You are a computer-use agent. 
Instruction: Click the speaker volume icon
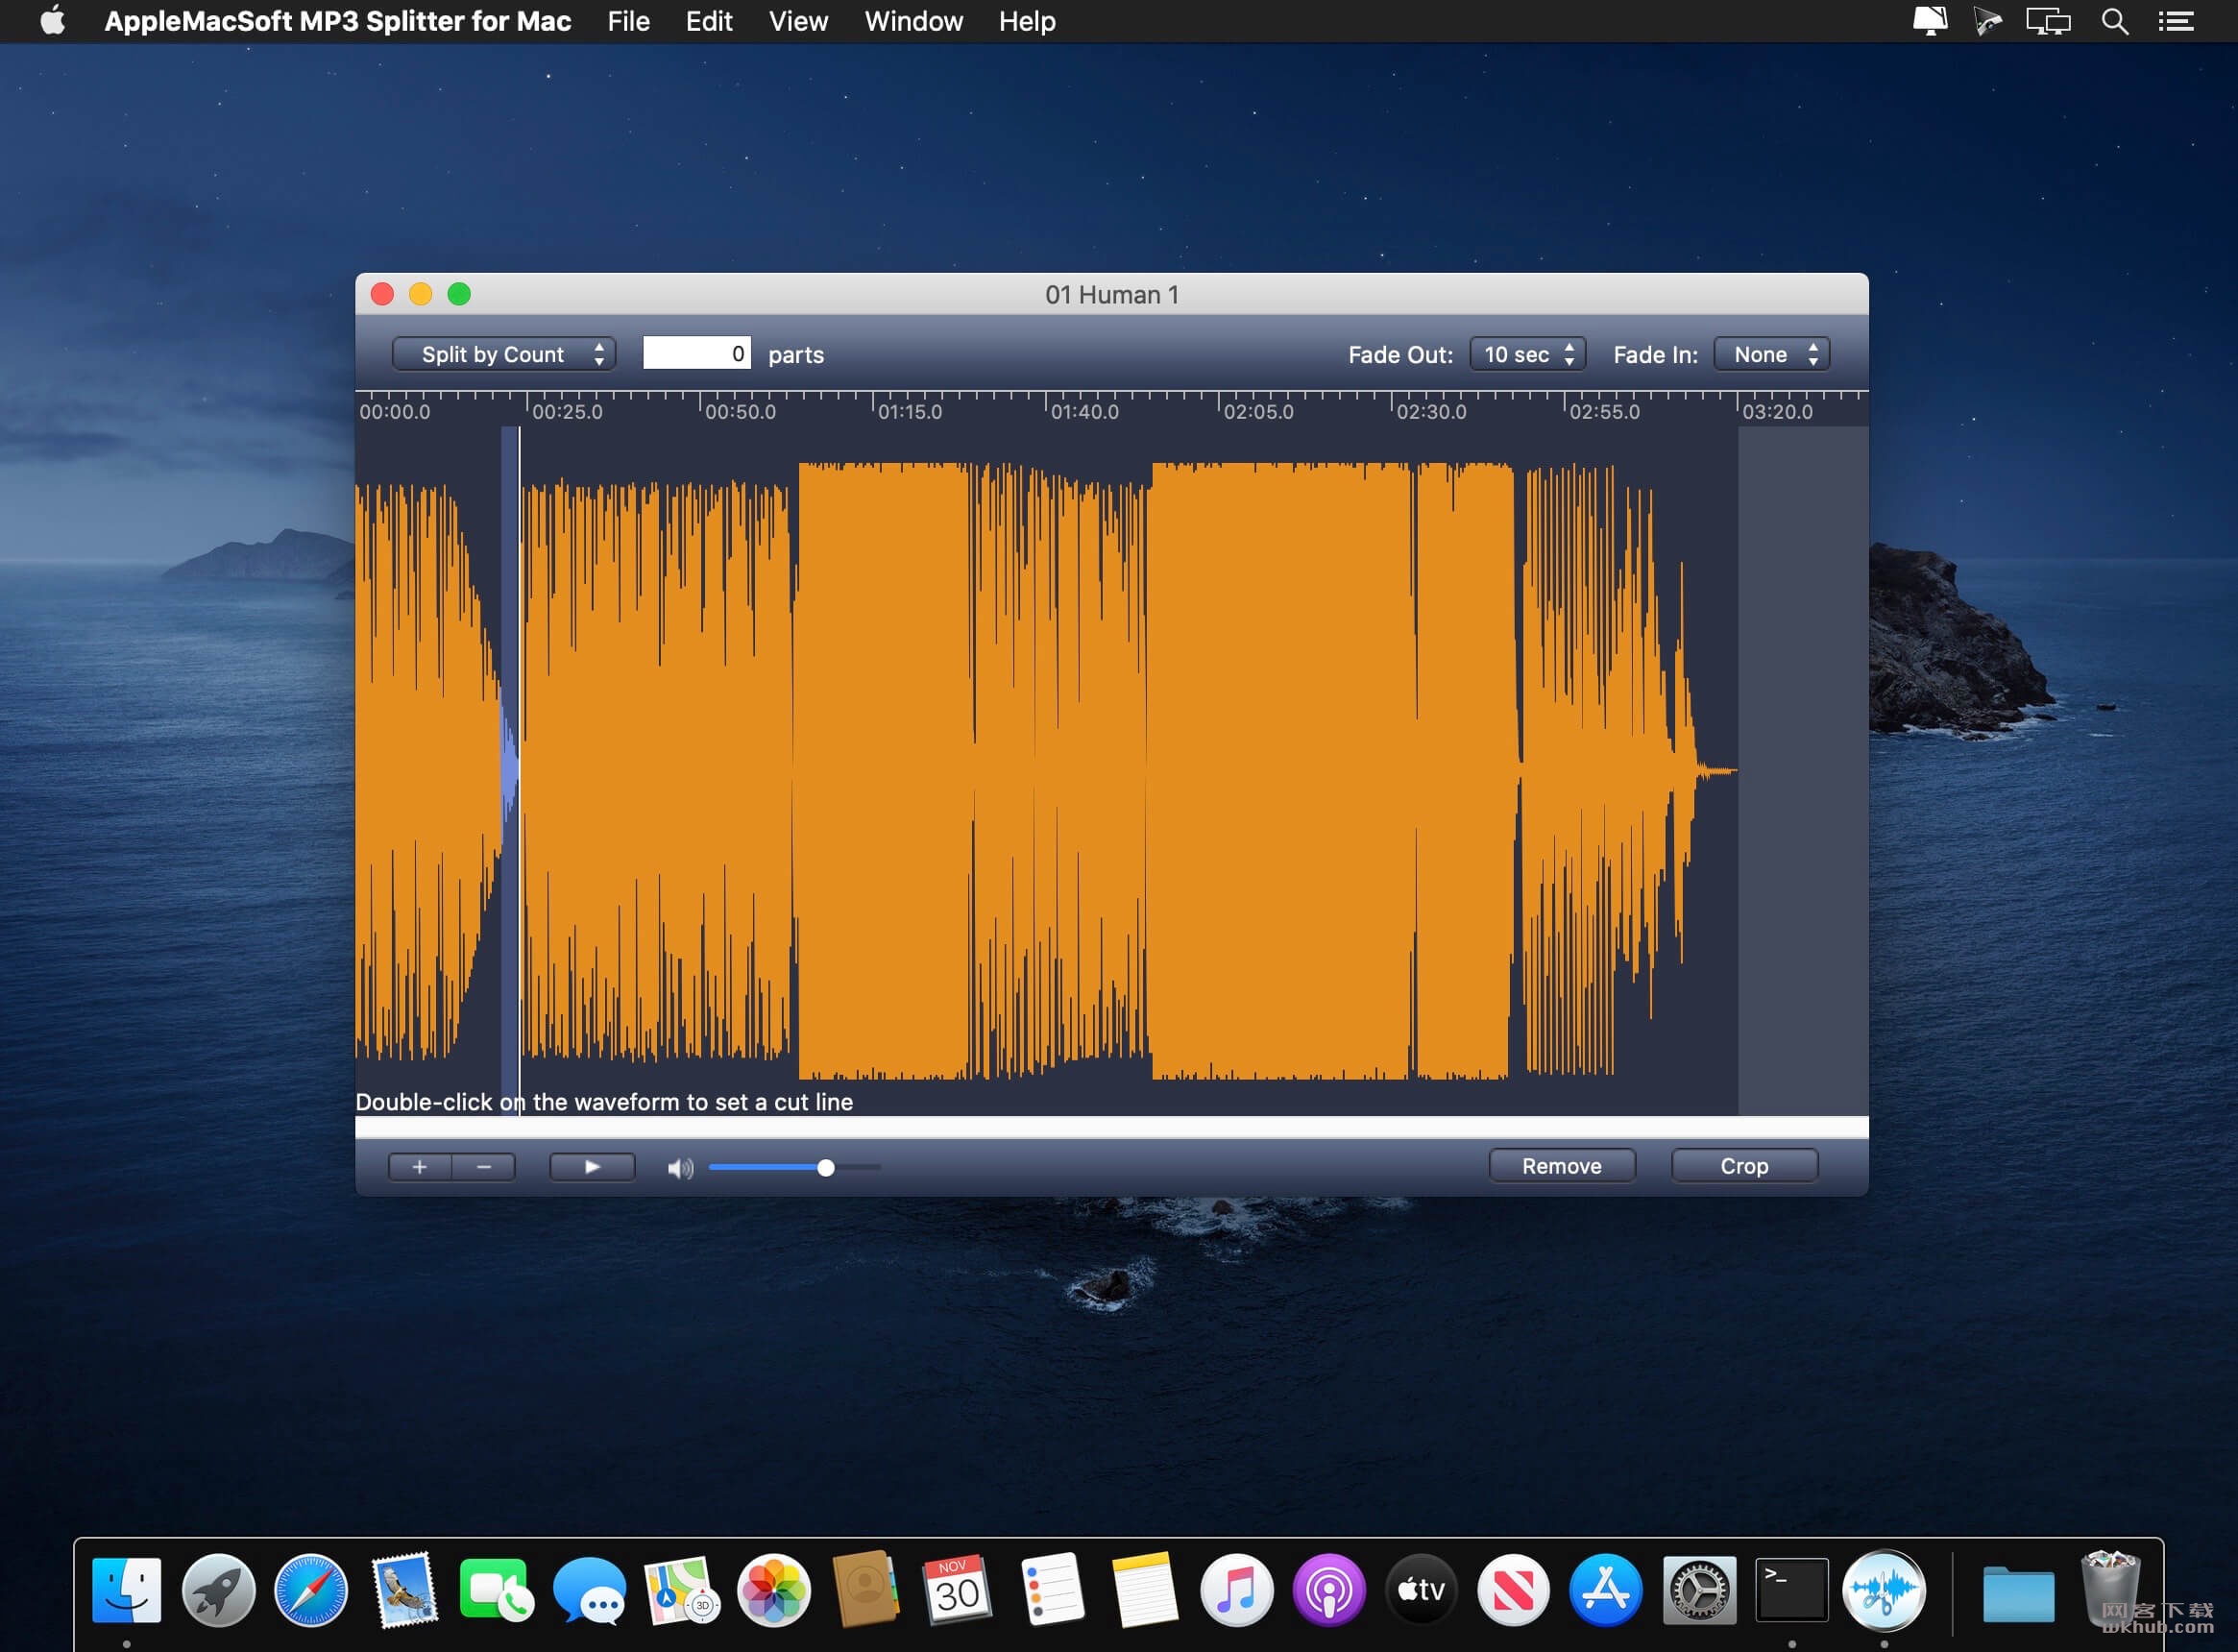click(x=680, y=1168)
